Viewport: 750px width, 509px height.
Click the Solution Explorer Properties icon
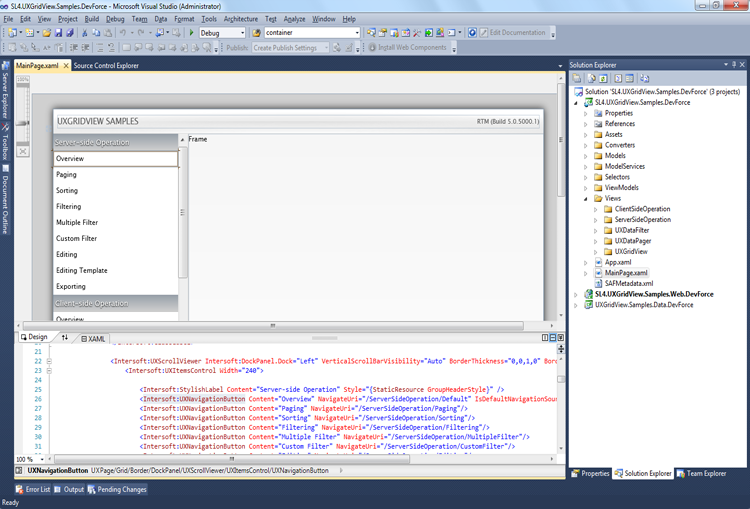point(577,78)
